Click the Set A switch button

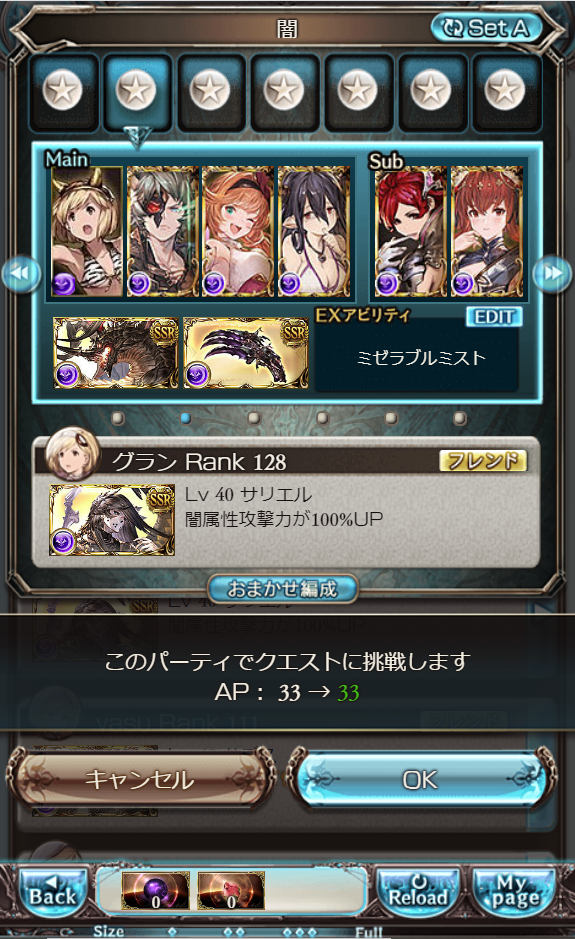point(486,28)
